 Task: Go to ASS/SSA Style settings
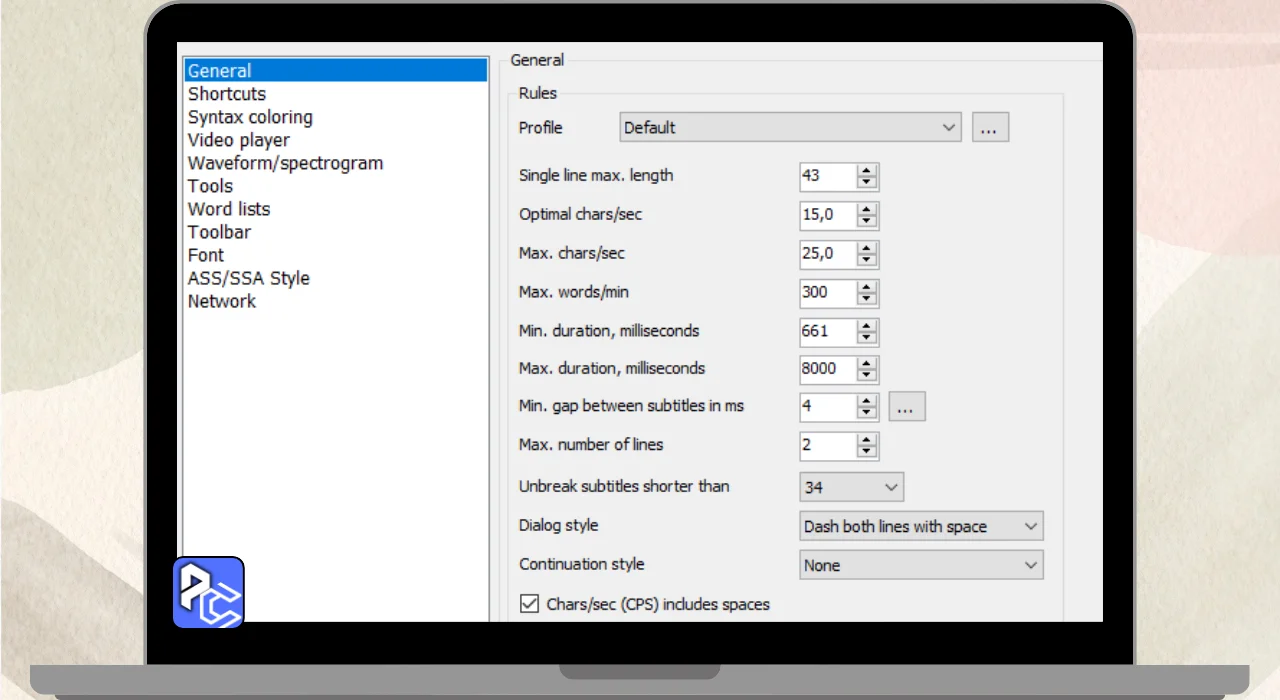(249, 278)
